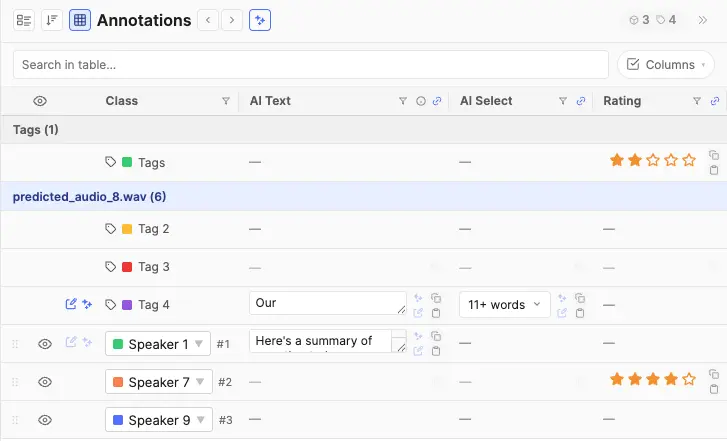Viewport: 727px width, 441px height.
Task: Go to next item with right chevron
Action: point(232,20)
